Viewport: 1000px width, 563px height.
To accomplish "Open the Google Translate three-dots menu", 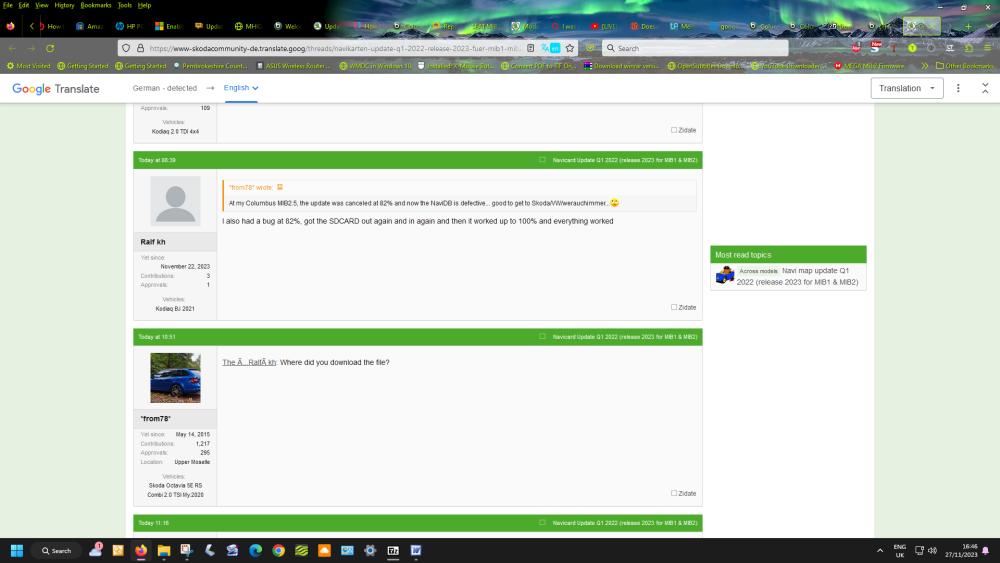I will pos(958,88).
